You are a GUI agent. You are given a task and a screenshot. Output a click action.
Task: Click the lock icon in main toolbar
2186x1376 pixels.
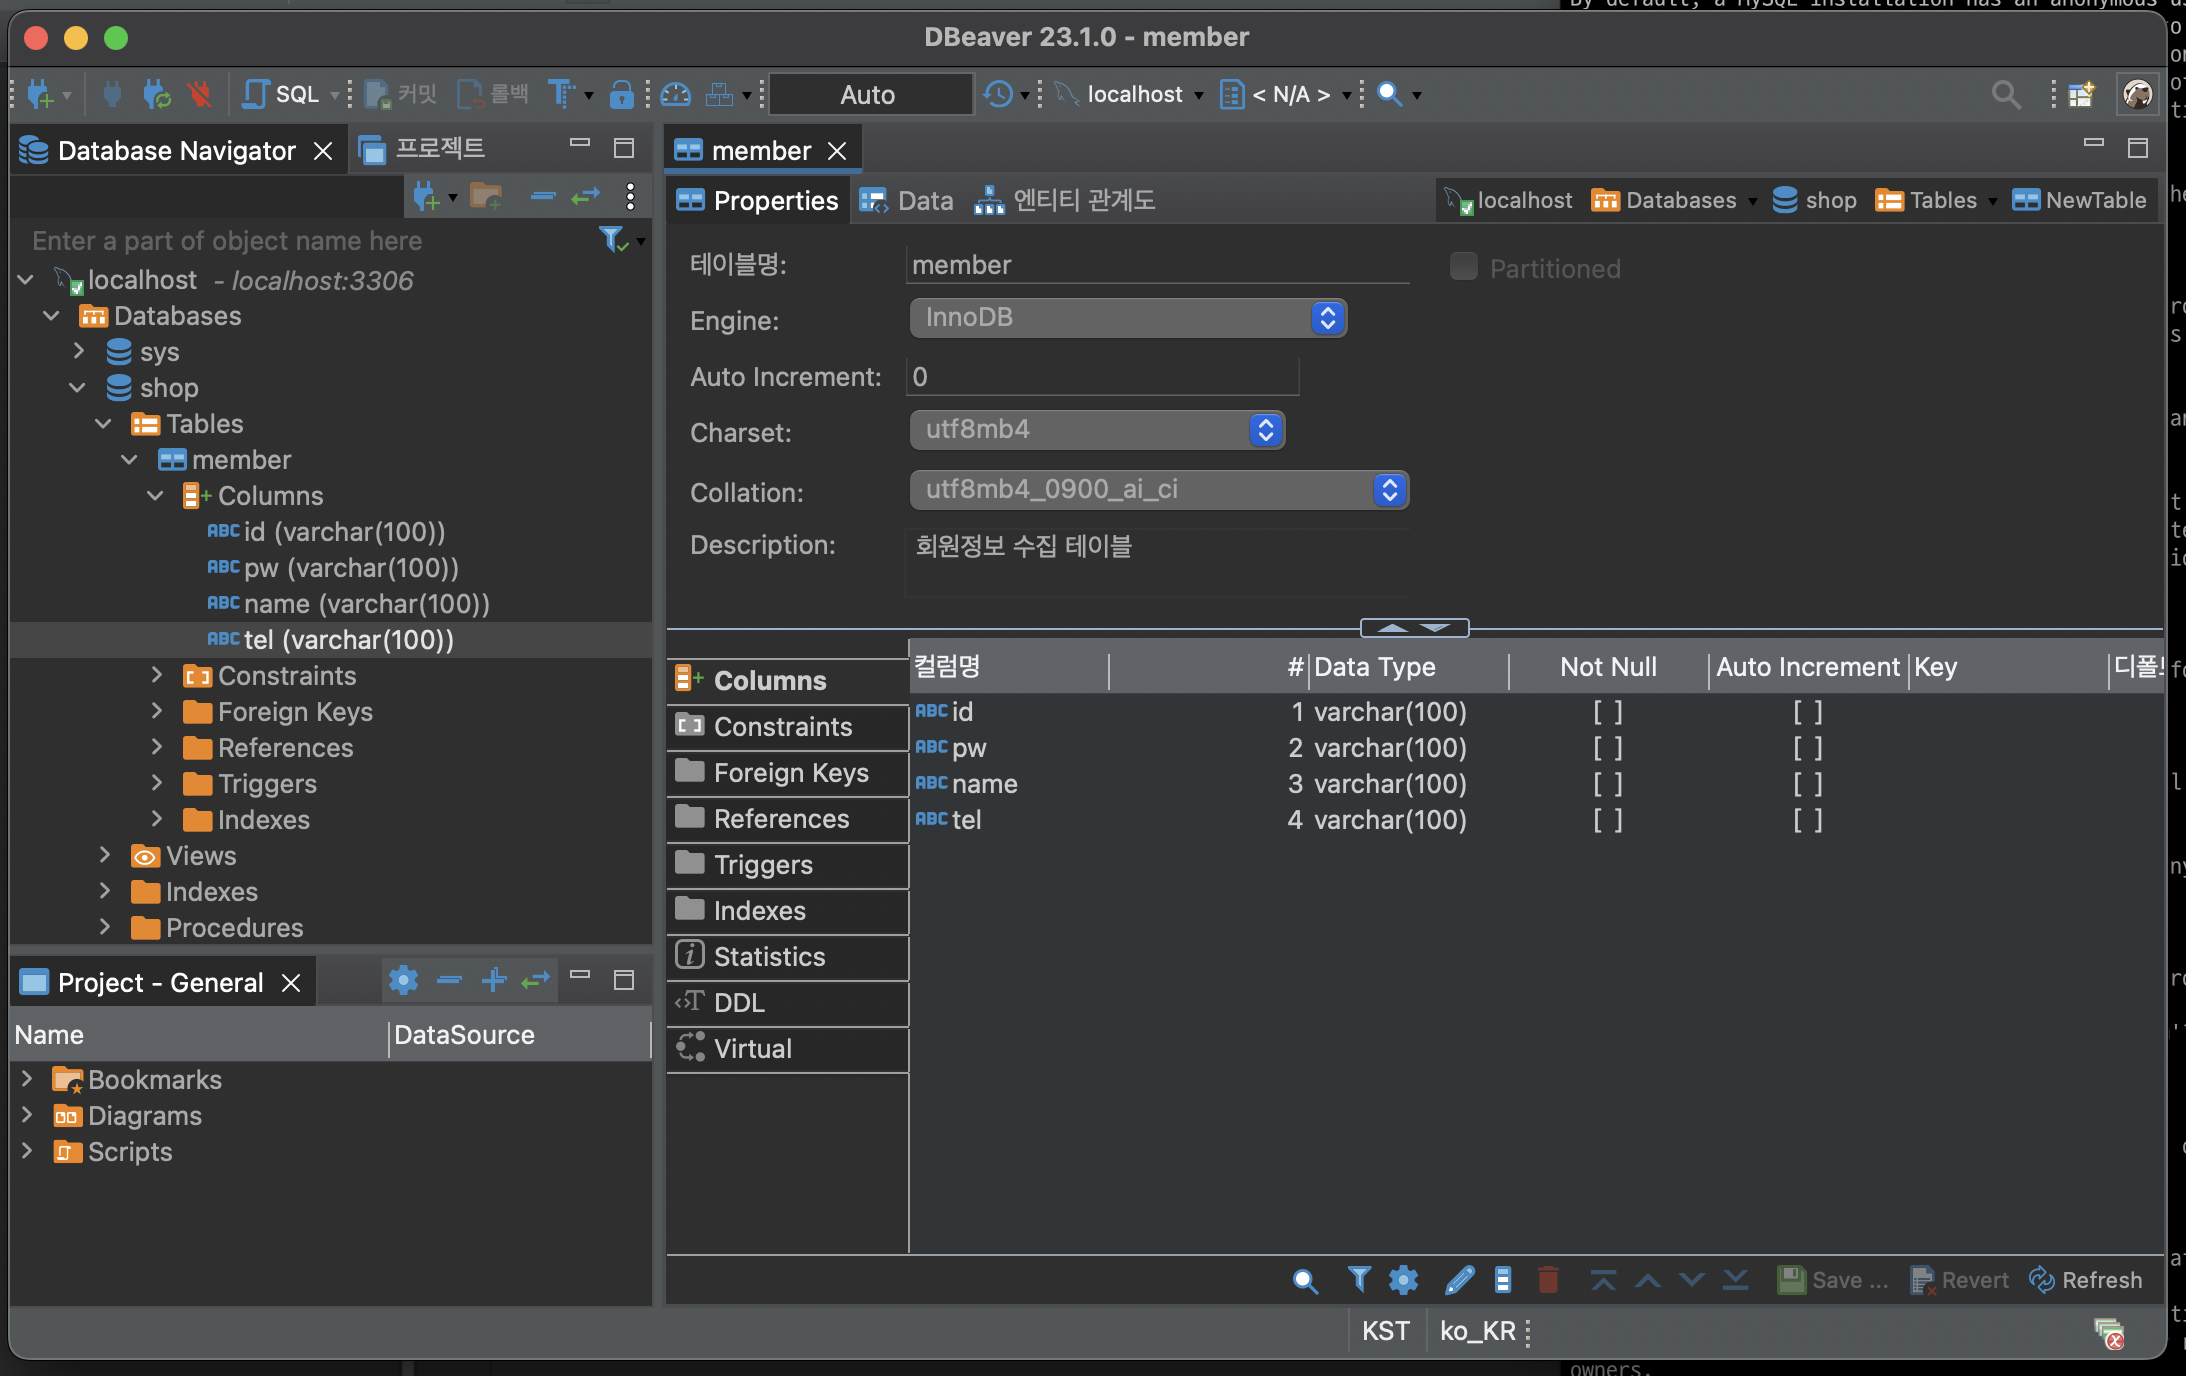coord(621,94)
